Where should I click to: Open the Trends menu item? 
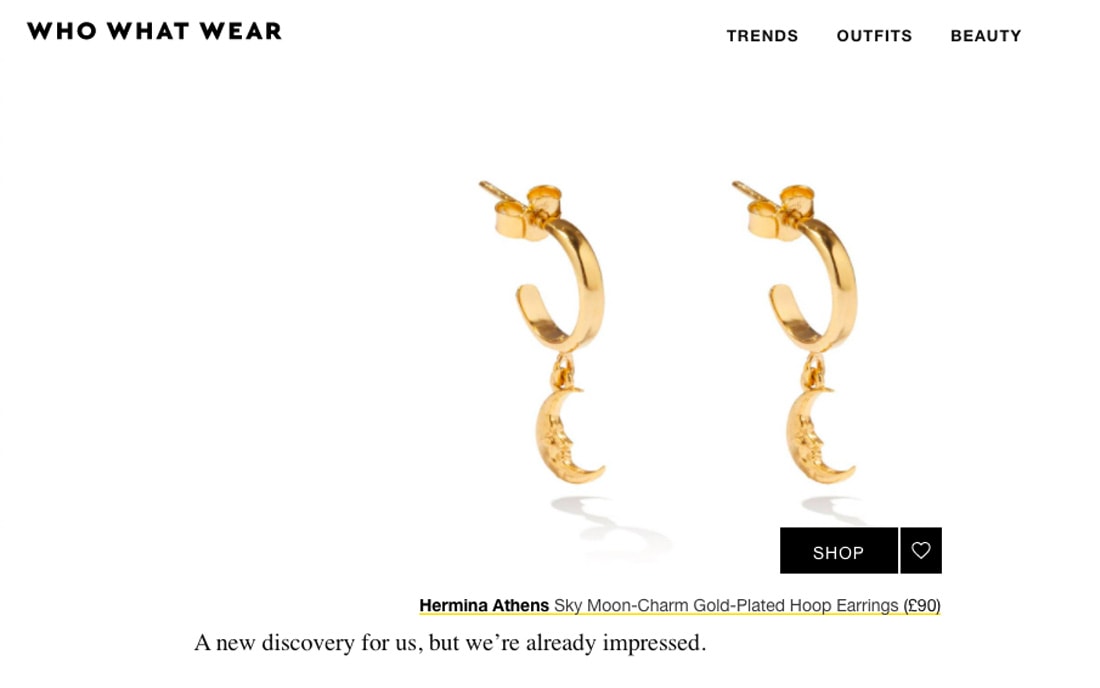click(762, 36)
